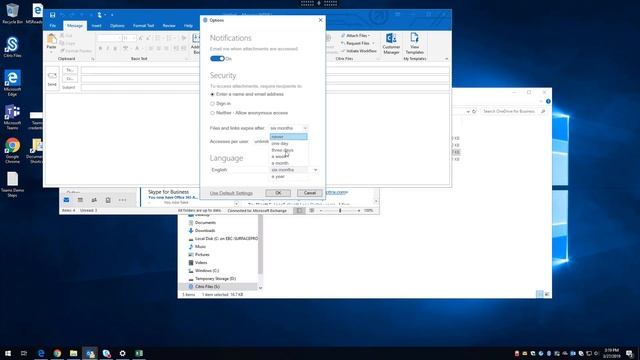
Task: Choose 'three days' in the expiry list
Action: pyautogui.click(x=289, y=150)
